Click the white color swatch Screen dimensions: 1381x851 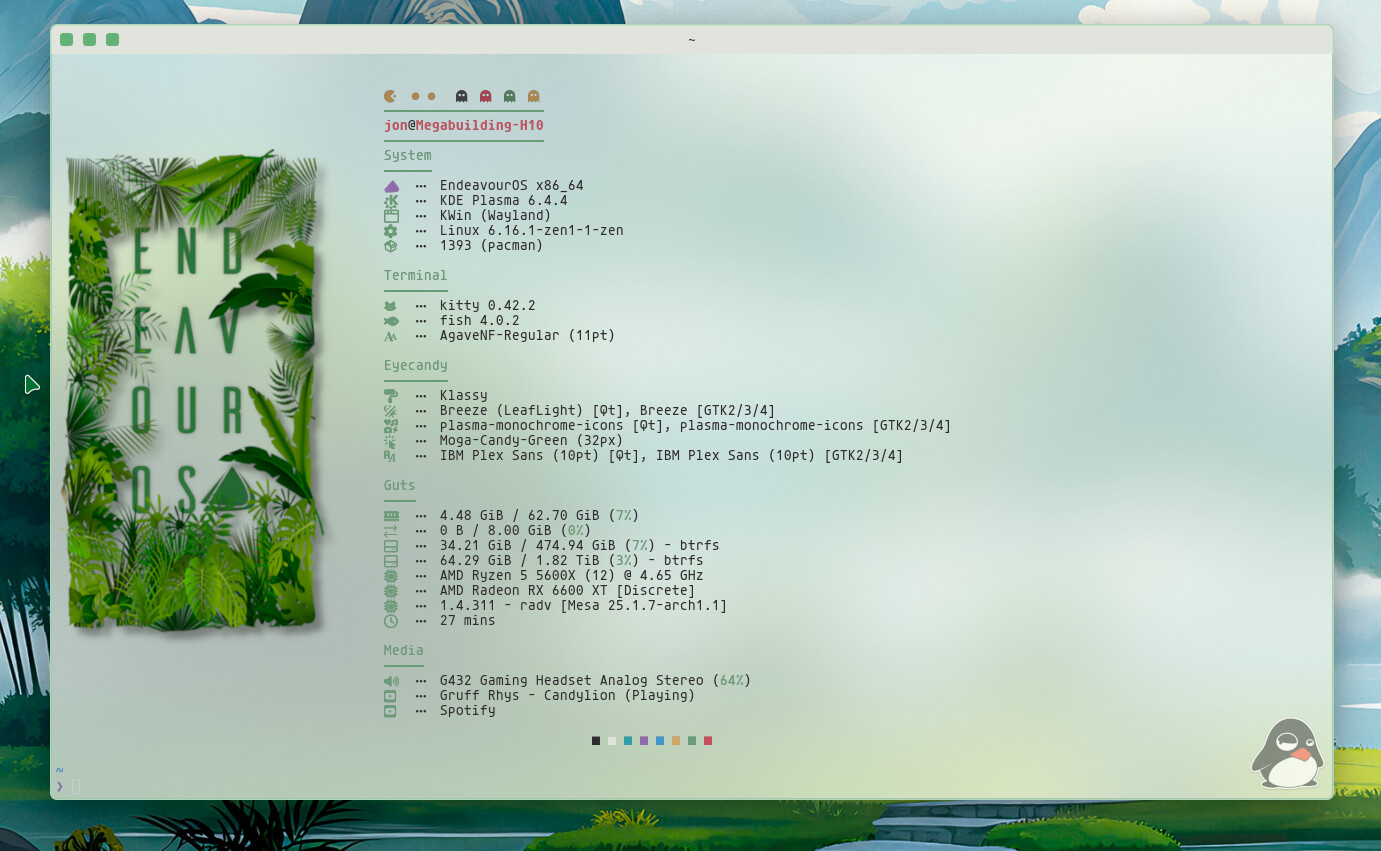click(612, 741)
